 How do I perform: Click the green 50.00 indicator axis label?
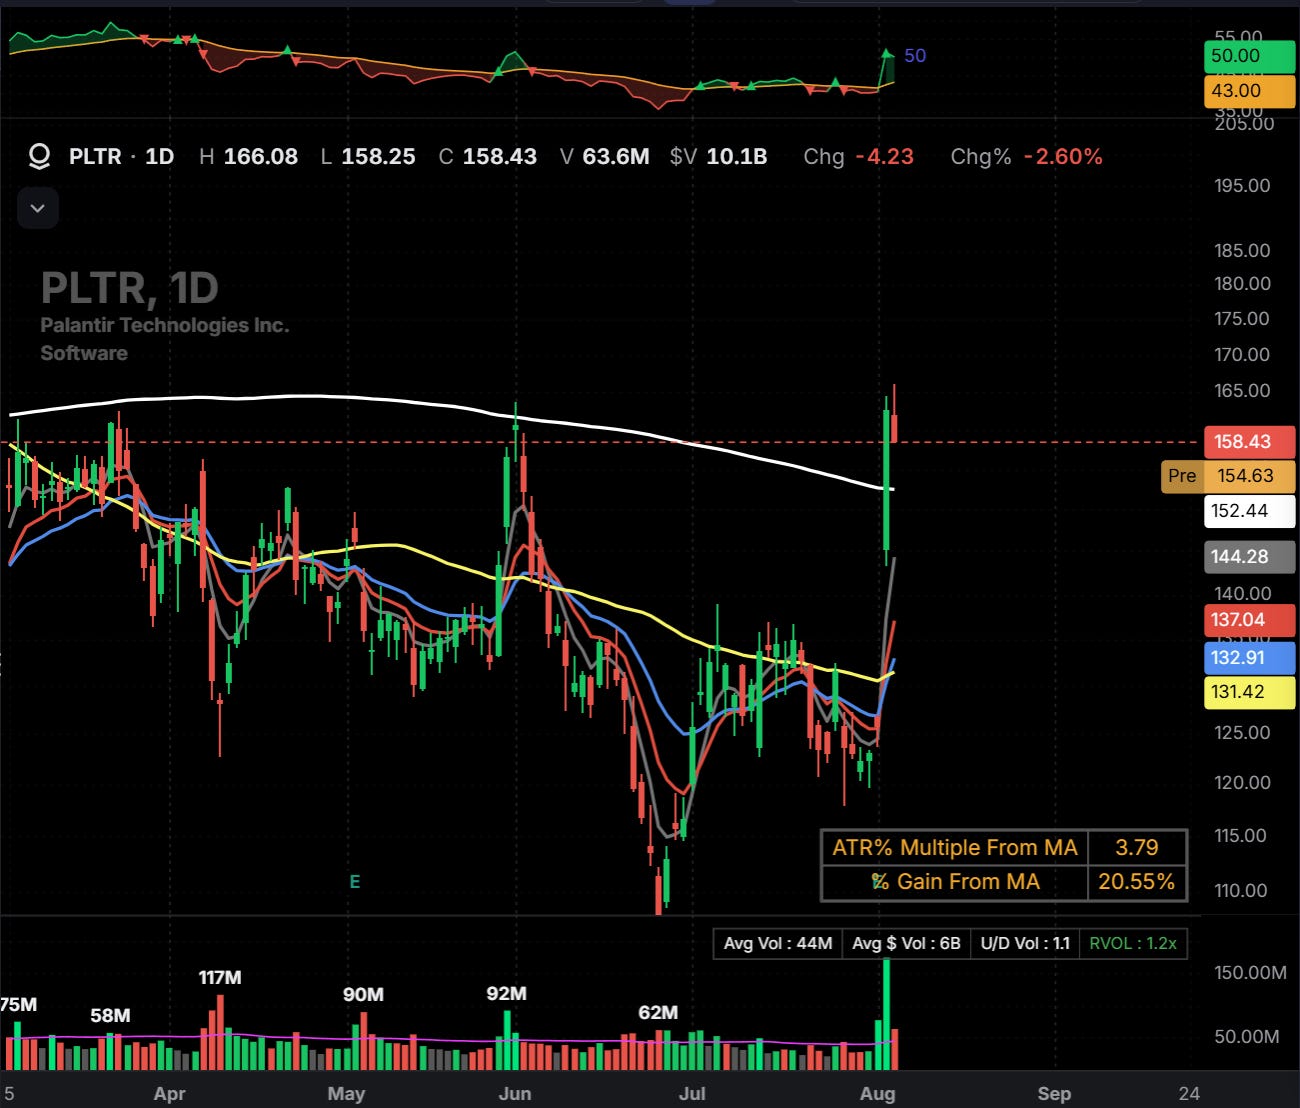pos(1250,56)
